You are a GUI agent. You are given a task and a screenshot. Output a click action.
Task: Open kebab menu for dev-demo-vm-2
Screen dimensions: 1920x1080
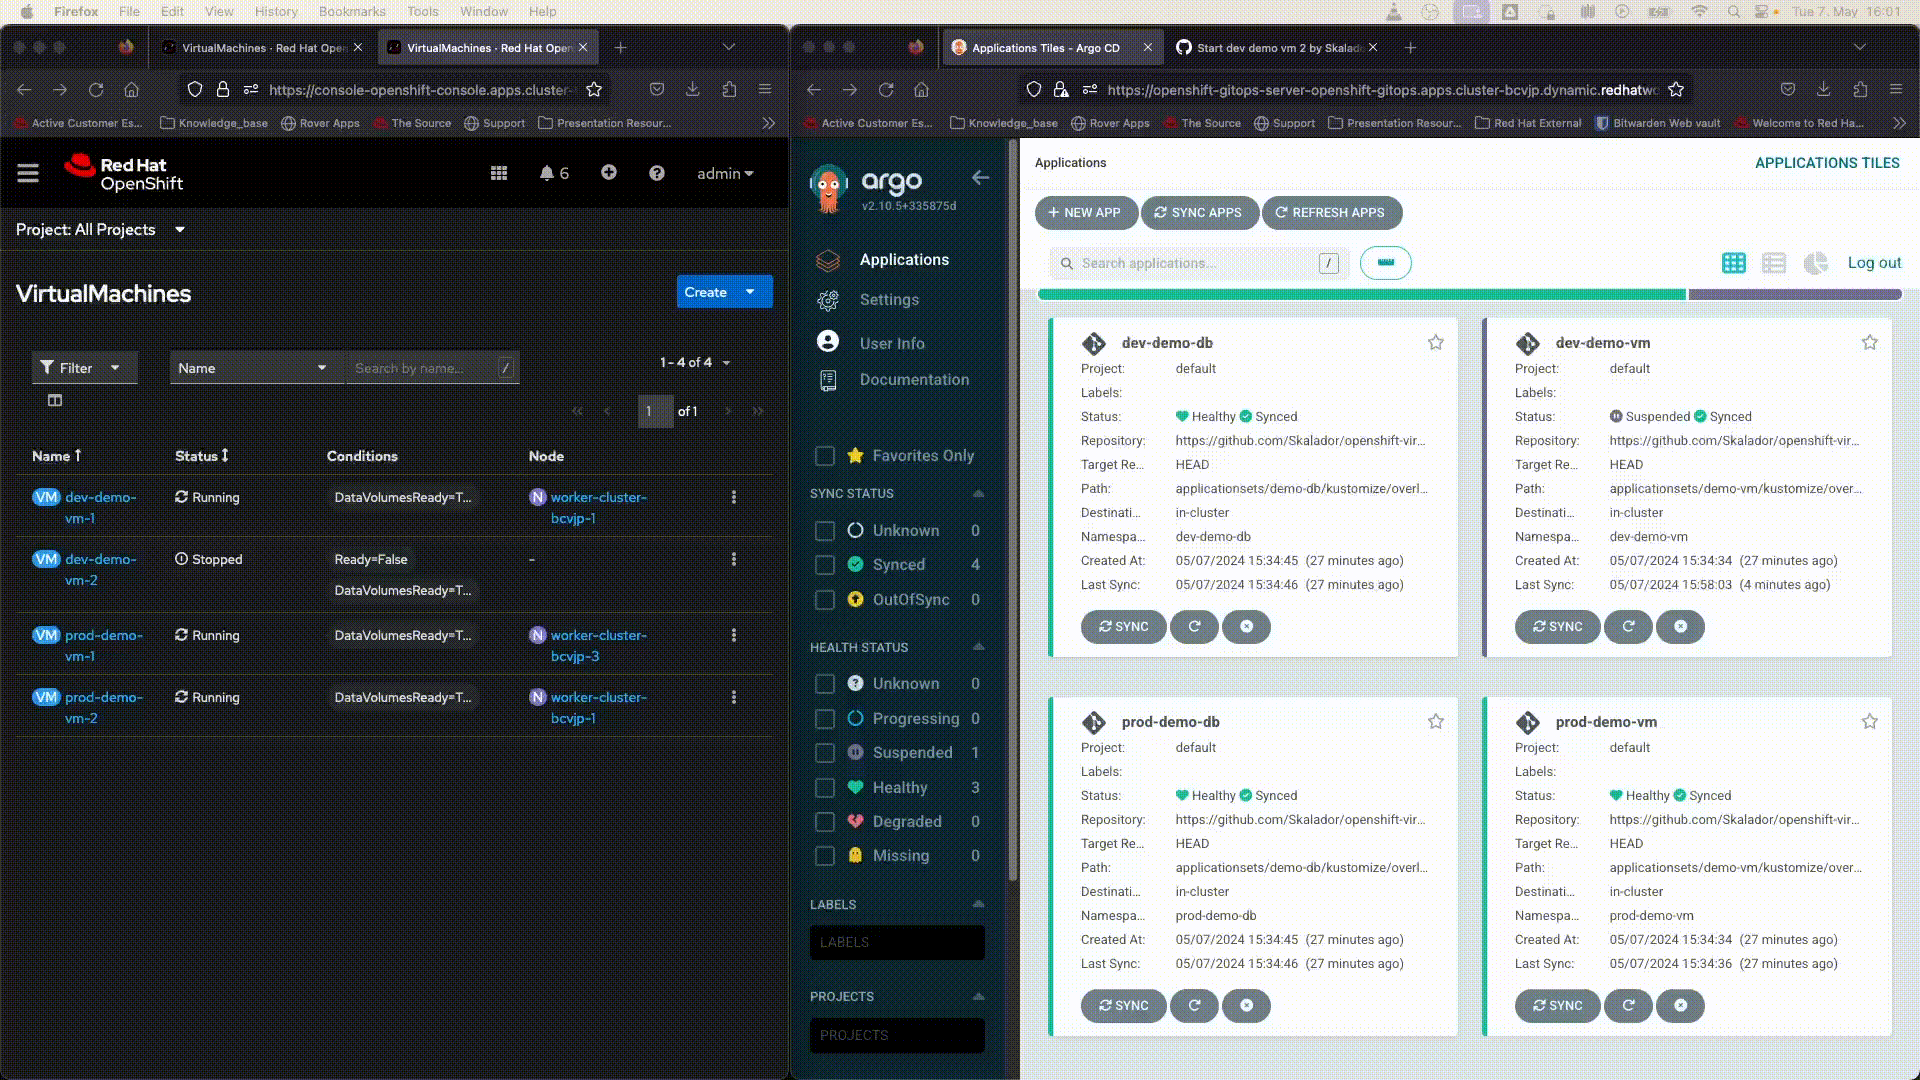734,560
